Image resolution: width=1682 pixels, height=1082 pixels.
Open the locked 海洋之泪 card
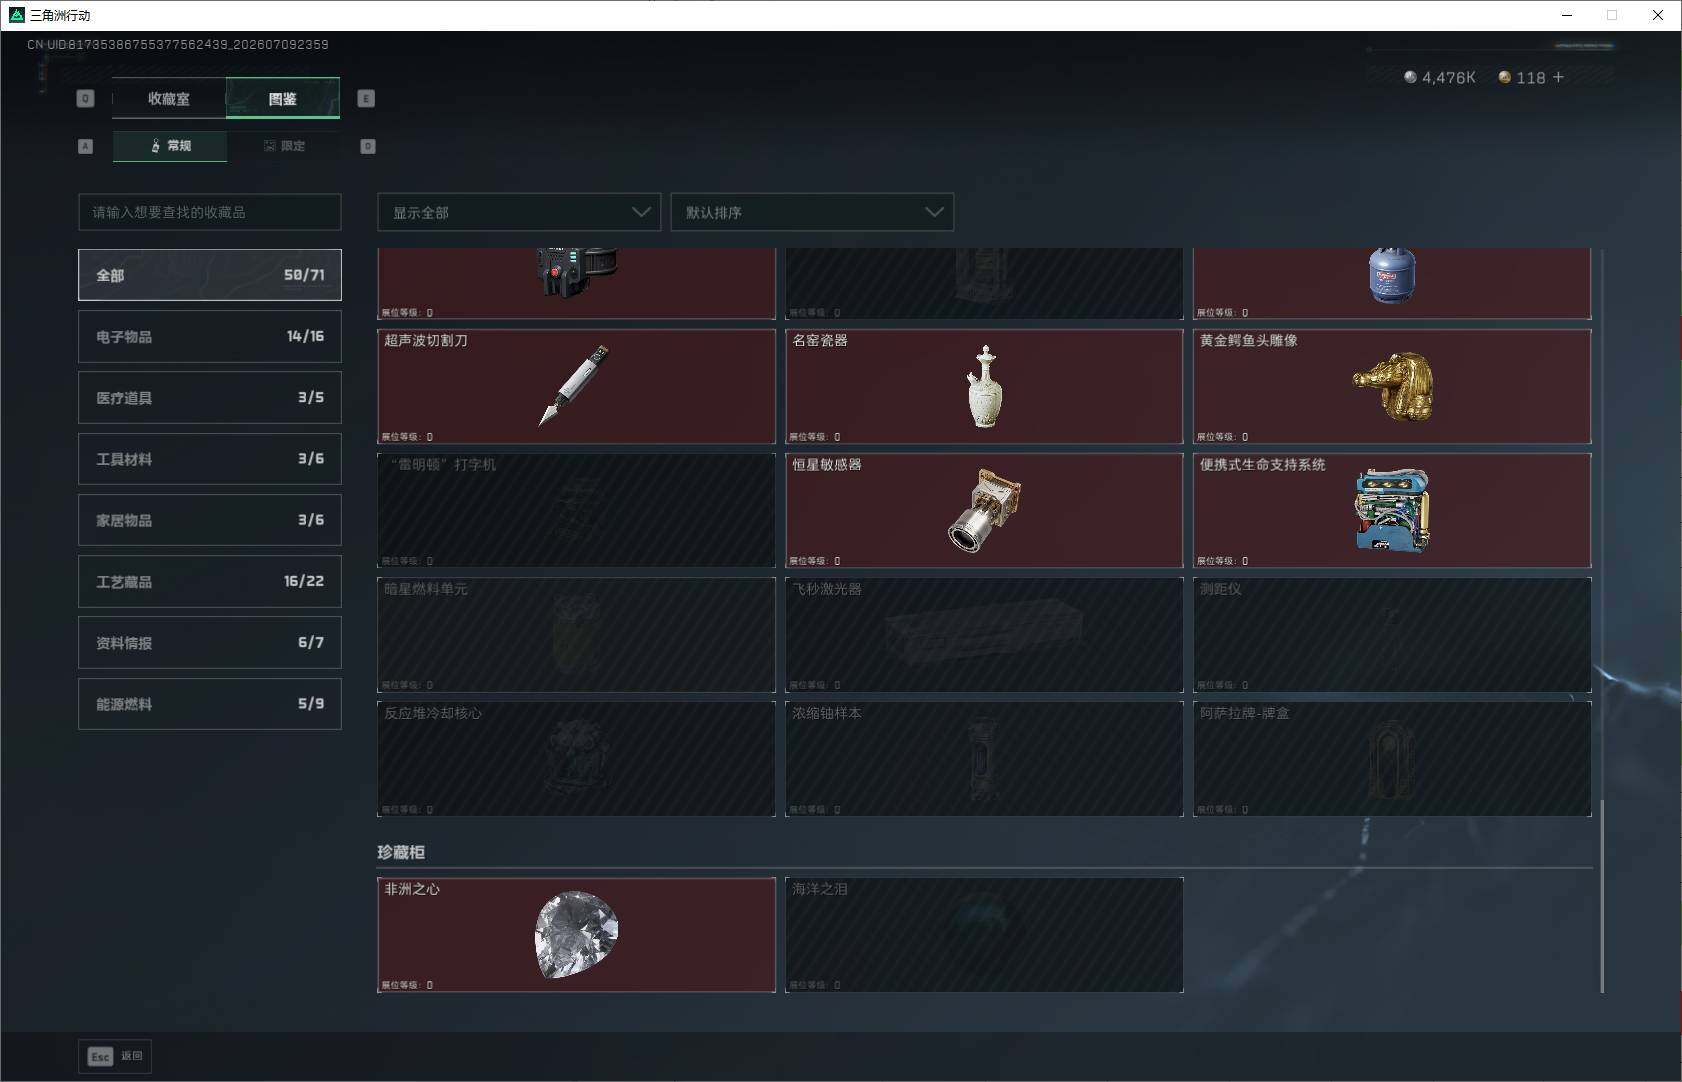pos(984,935)
